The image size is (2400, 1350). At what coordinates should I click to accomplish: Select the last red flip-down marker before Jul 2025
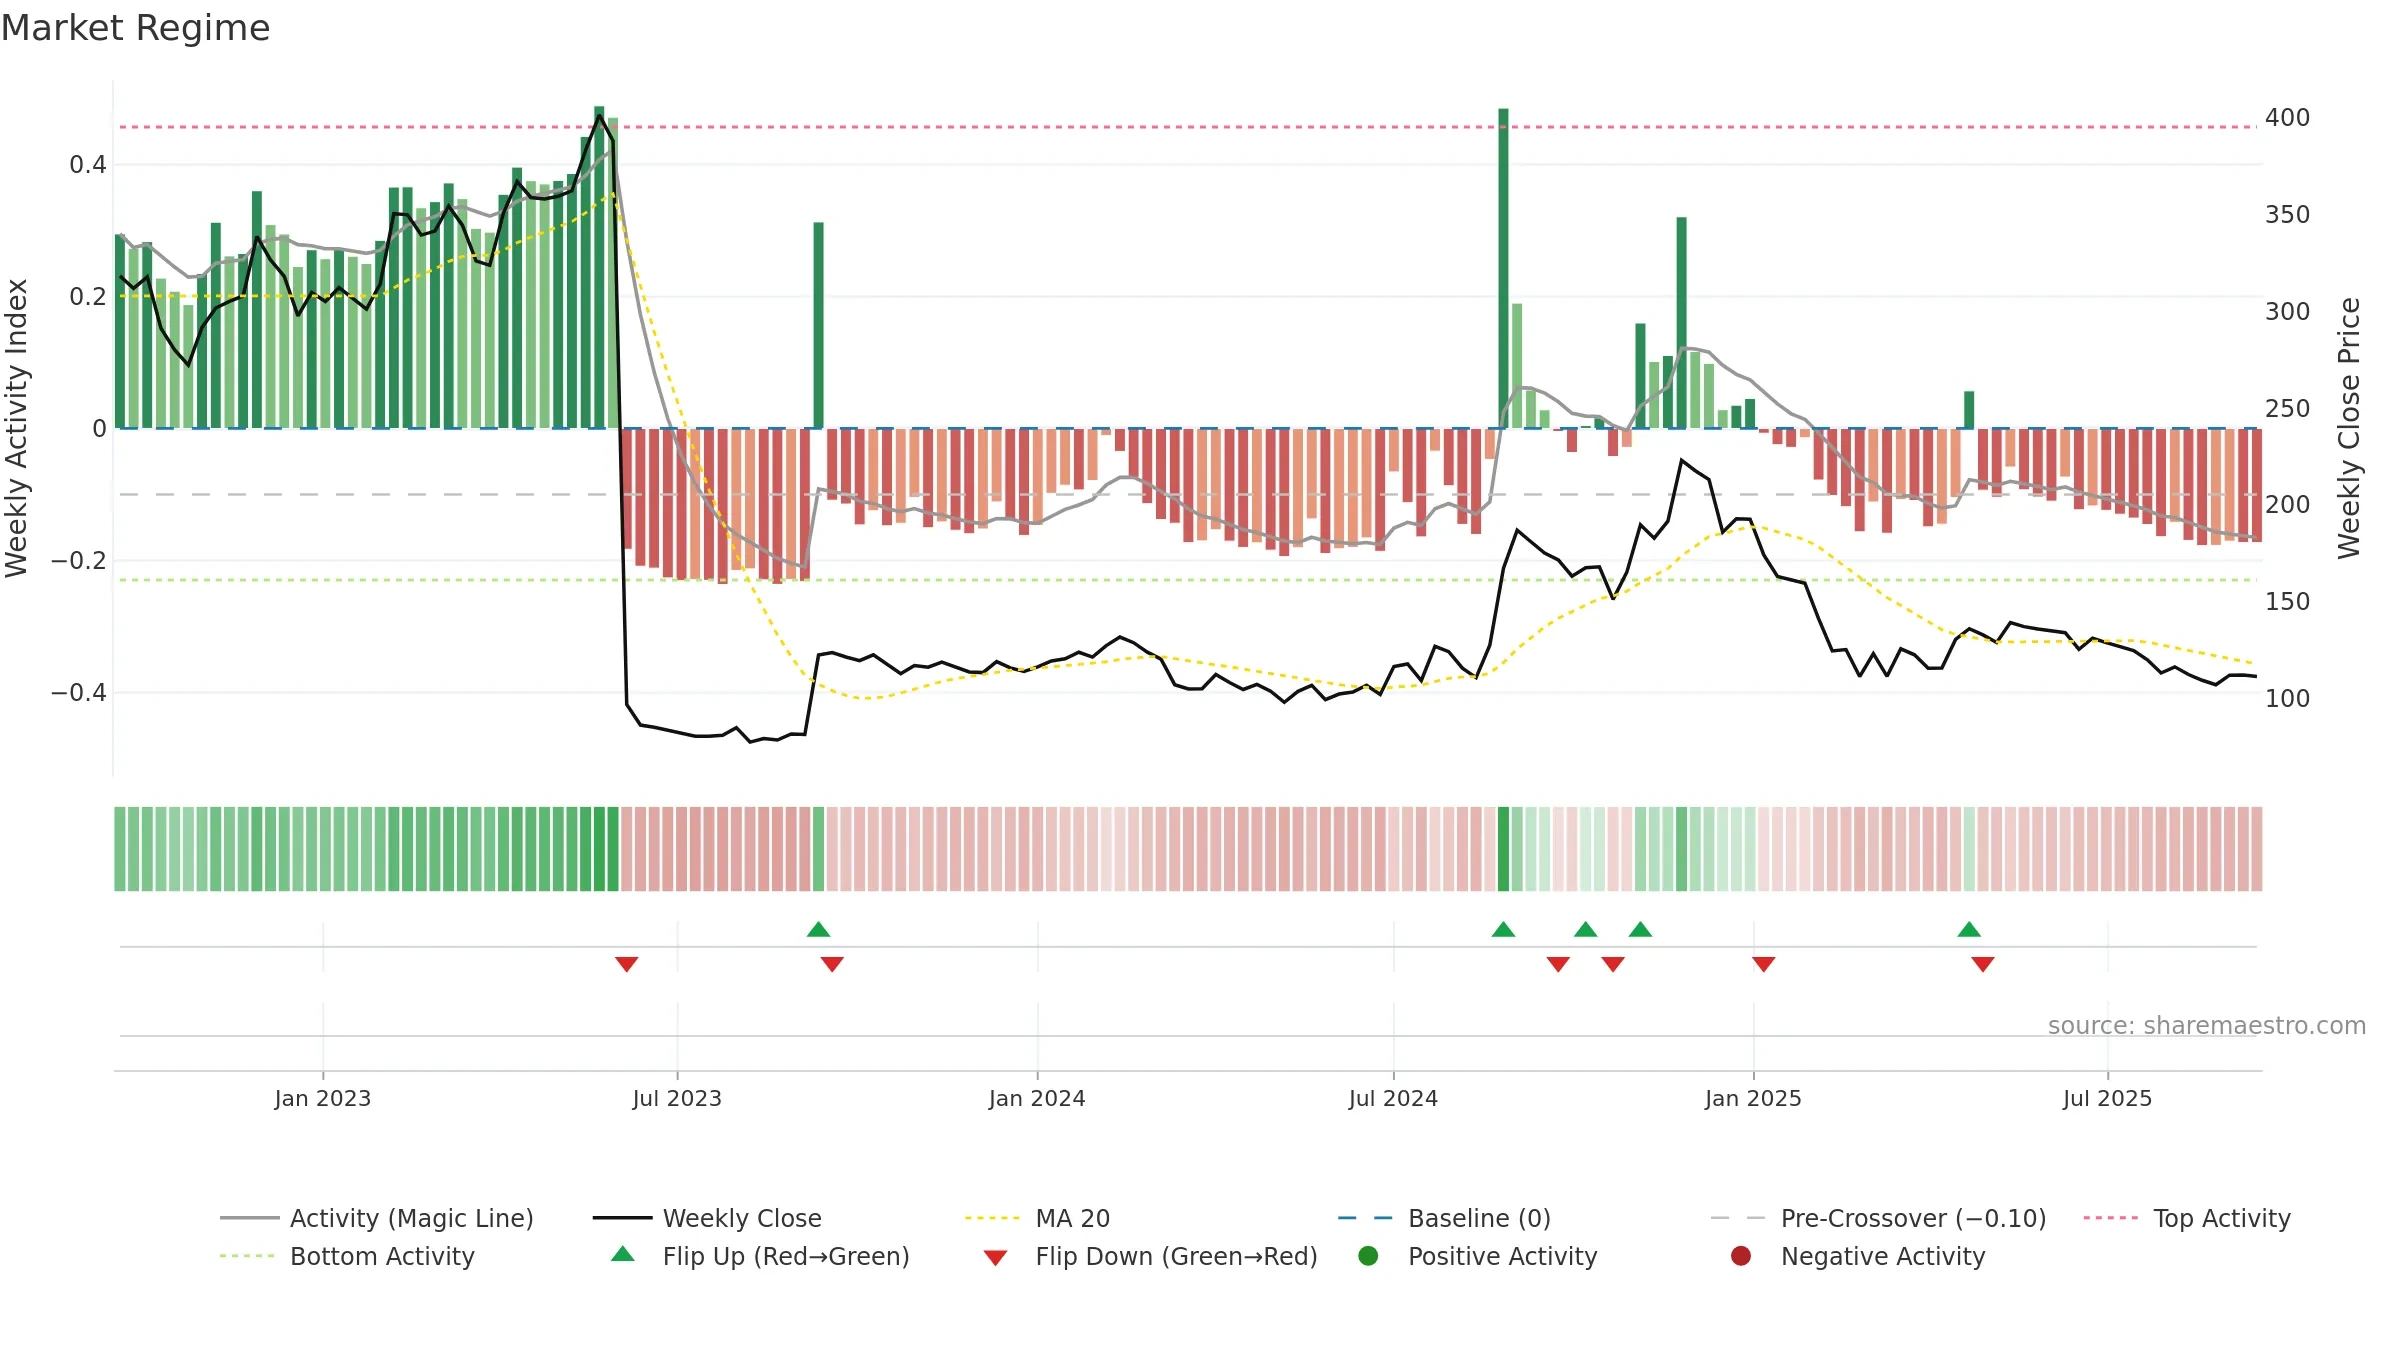click(1983, 964)
